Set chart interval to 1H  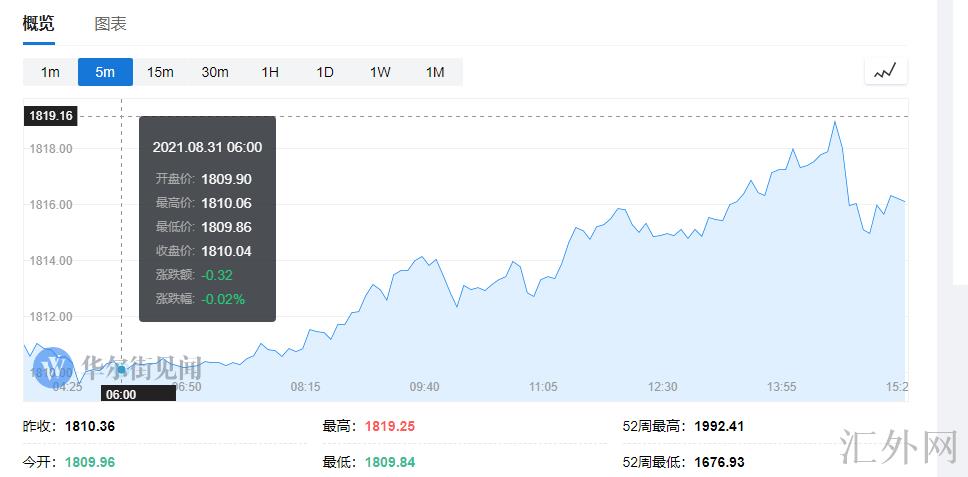click(x=270, y=72)
